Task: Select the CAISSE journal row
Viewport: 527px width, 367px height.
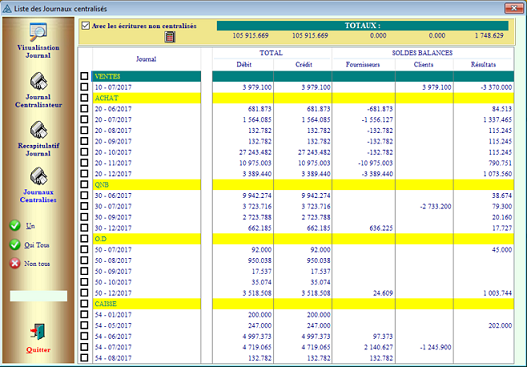Action: click(146, 303)
